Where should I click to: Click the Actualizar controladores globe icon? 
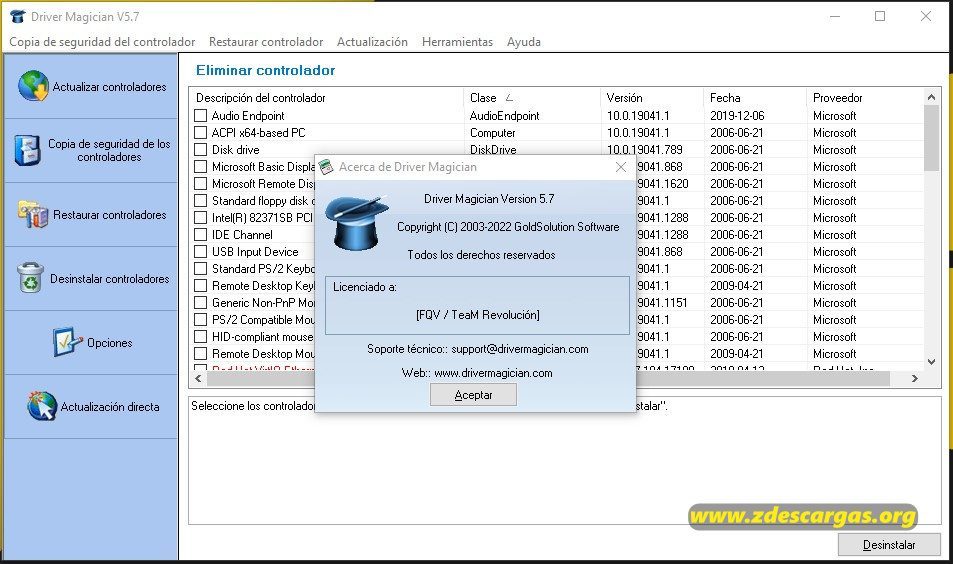pos(33,86)
